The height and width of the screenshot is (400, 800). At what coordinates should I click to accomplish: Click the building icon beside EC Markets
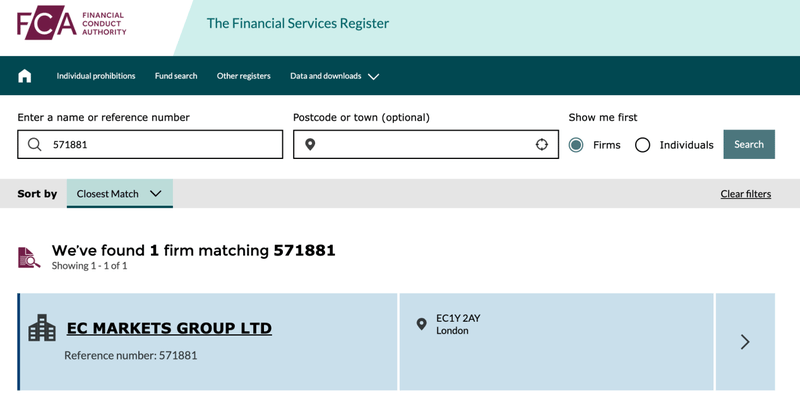pyautogui.click(x=42, y=328)
